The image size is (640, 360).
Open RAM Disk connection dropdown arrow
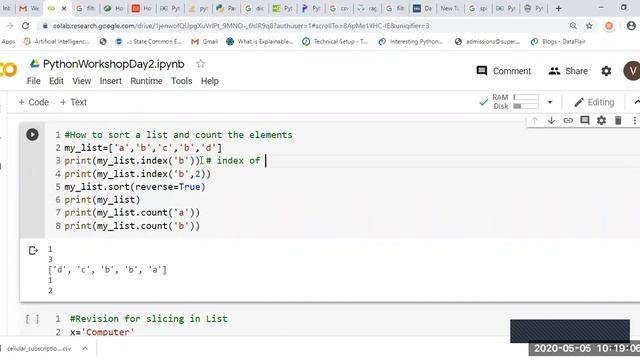click(x=550, y=102)
